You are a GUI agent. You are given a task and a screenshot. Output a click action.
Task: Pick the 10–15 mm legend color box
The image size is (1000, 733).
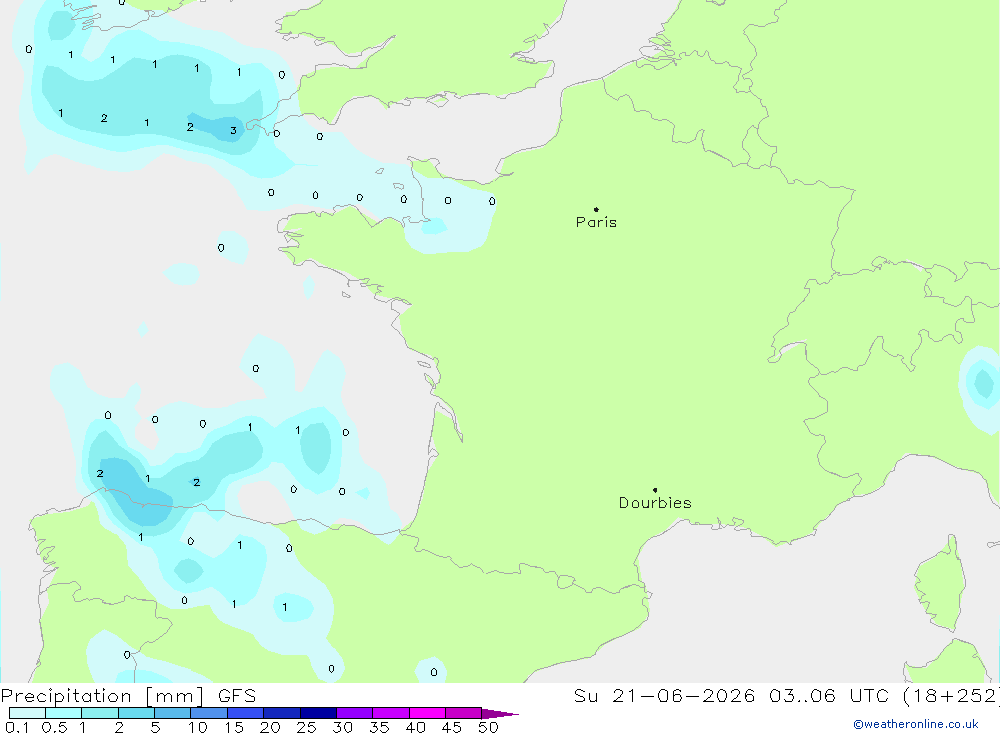tap(209, 713)
